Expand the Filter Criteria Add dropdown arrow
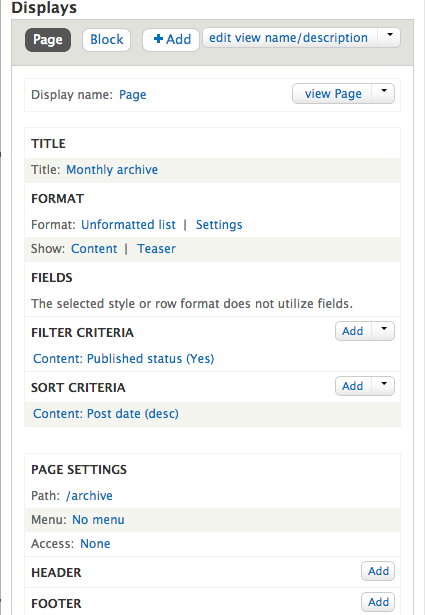 tap(383, 331)
